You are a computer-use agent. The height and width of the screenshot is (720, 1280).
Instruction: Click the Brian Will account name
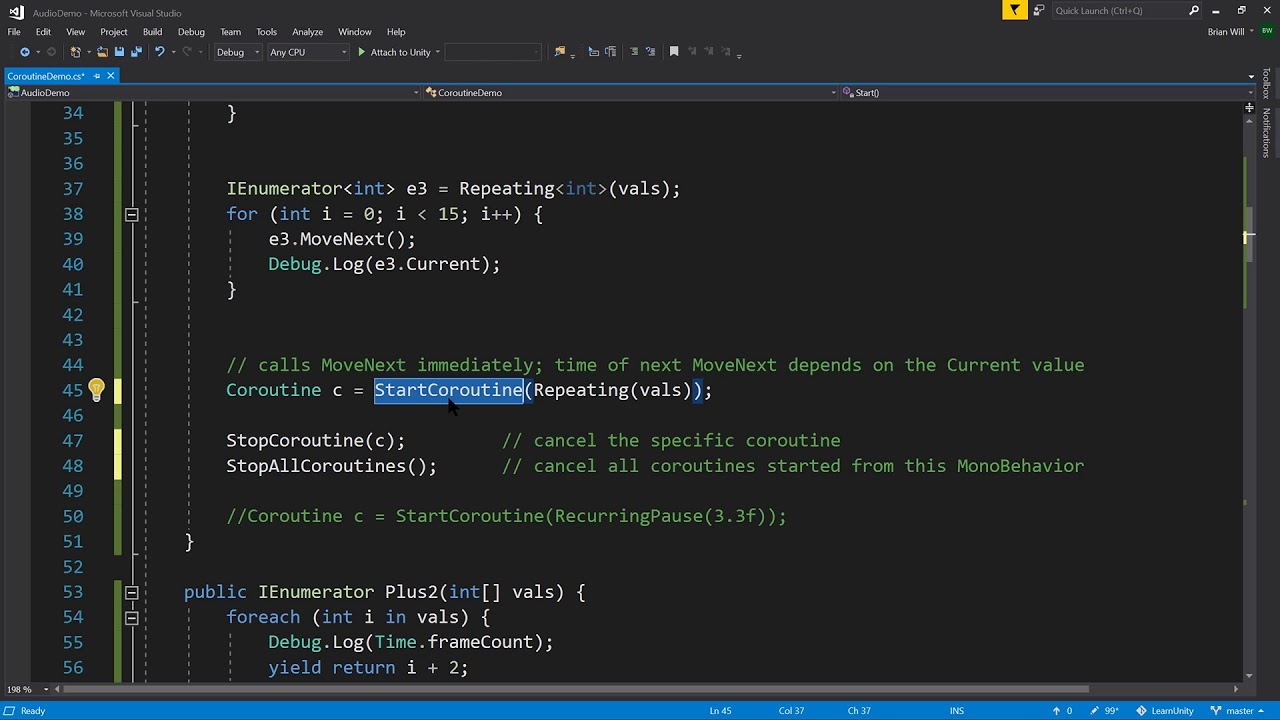click(1226, 32)
